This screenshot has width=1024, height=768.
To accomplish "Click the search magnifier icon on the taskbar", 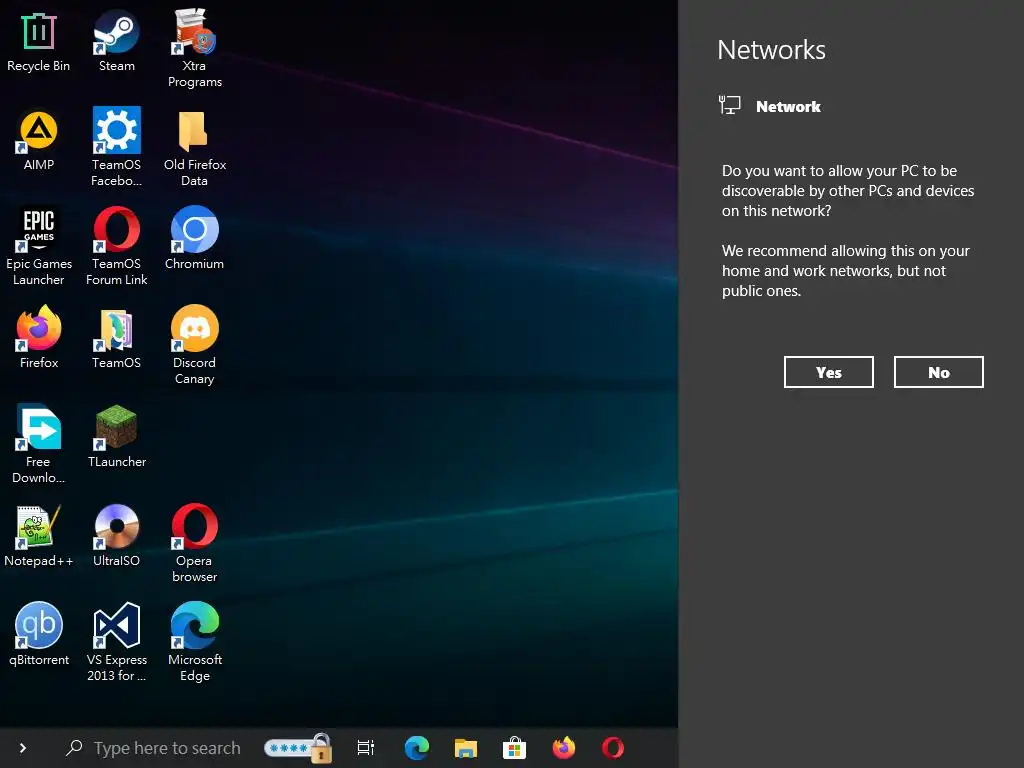I will coord(74,748).
